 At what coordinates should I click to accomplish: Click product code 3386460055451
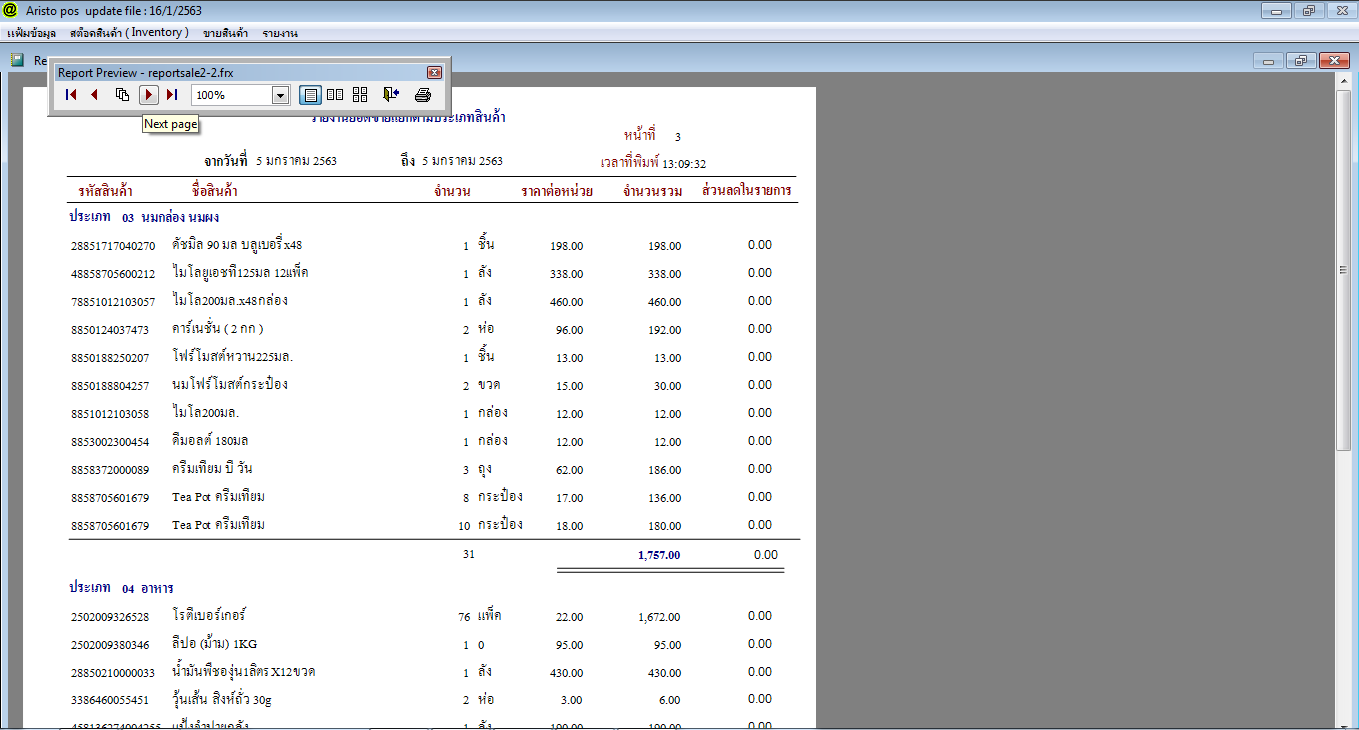[110, 702]
